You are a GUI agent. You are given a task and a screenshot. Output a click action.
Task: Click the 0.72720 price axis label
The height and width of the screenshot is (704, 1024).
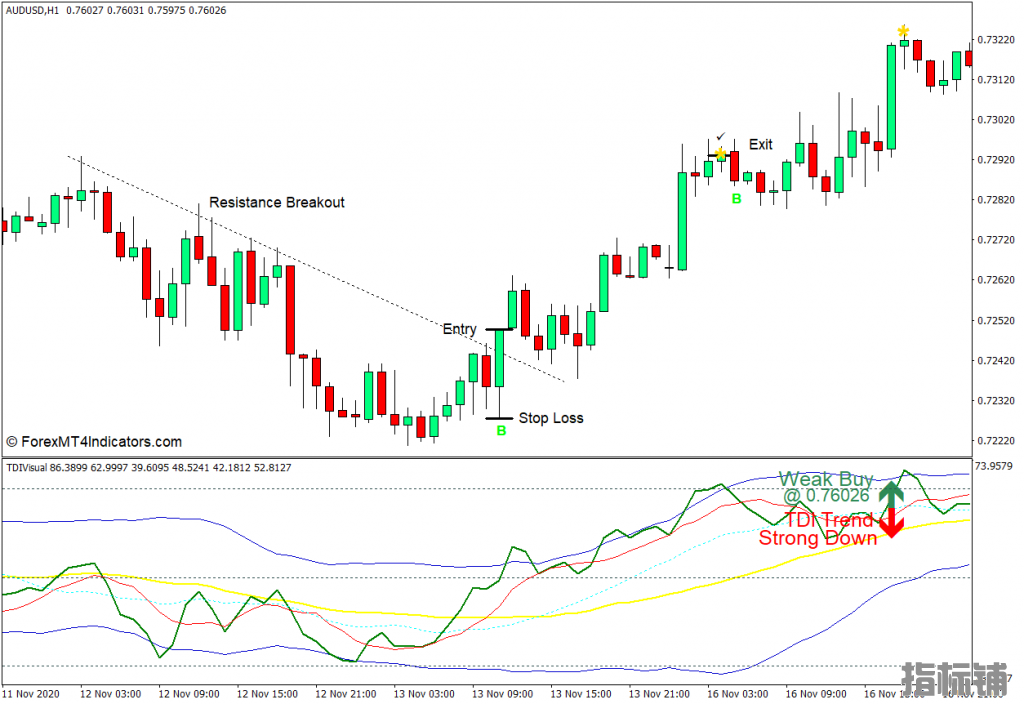point(996,240)
